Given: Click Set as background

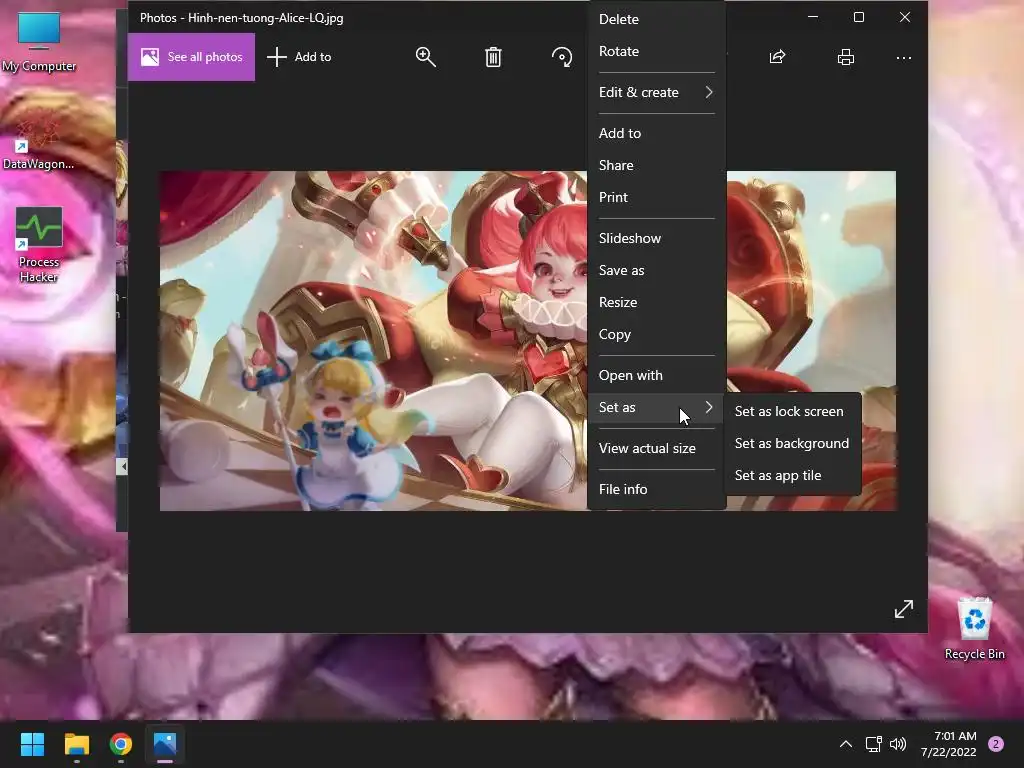Looking at the screenshot, I should click(792, 443).
